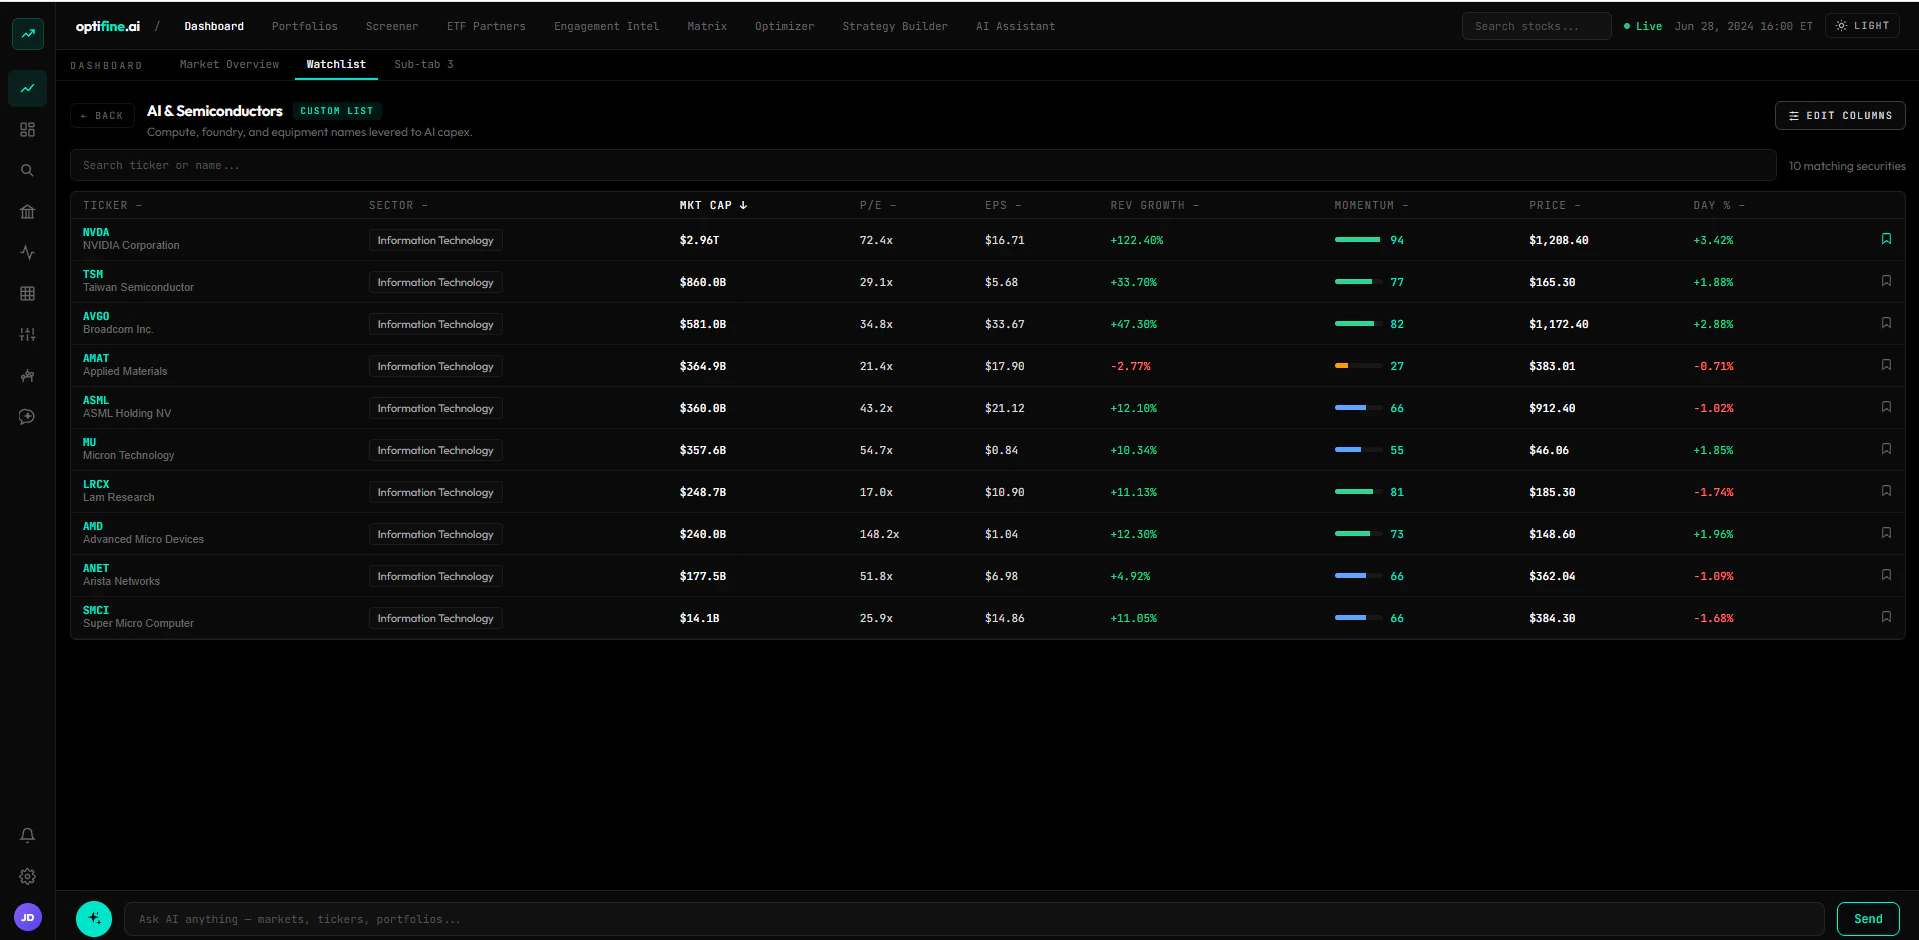Open Strategy Builder via its sidebar icon
Viewport: 1919px width, 940px height.
point(28,375)
